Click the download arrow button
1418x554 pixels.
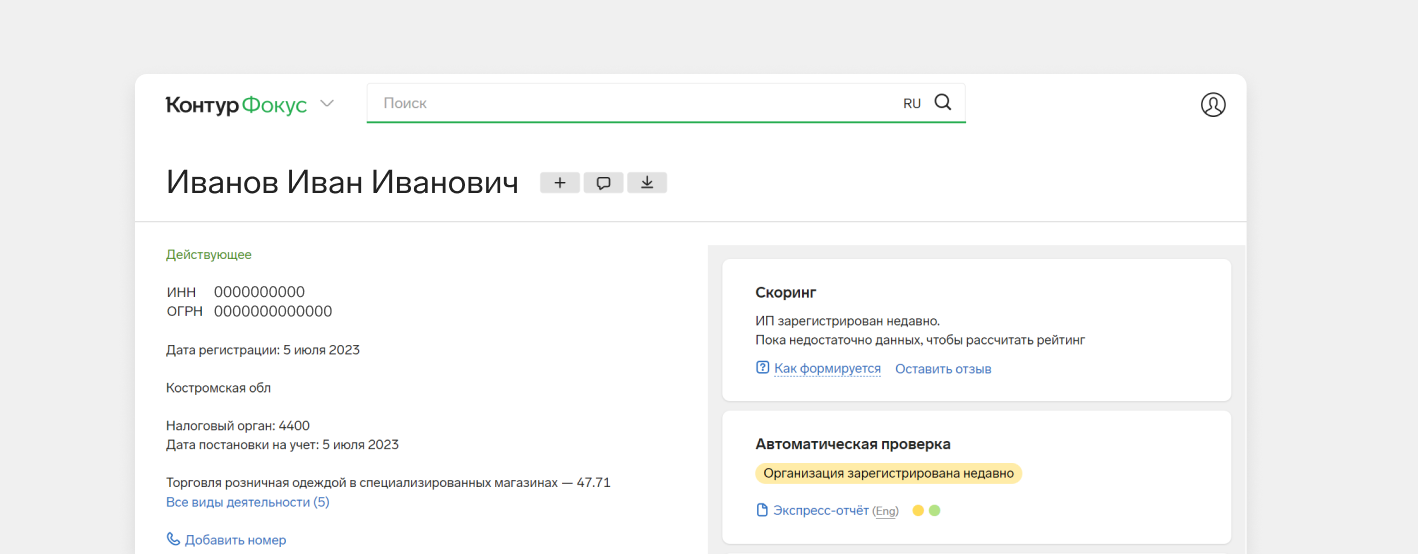tap(647, 183)
